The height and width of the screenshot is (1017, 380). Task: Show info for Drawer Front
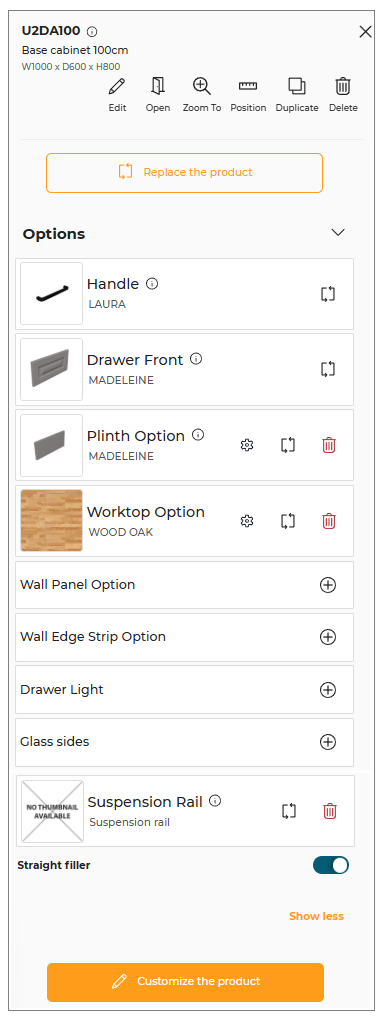[196, 359]
